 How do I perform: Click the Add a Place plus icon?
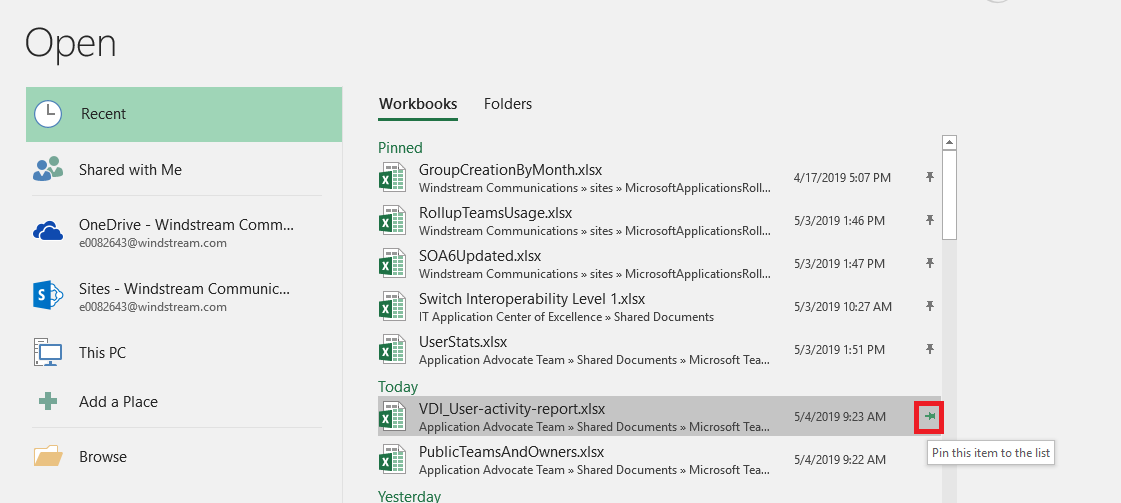(x=48, y=402)
